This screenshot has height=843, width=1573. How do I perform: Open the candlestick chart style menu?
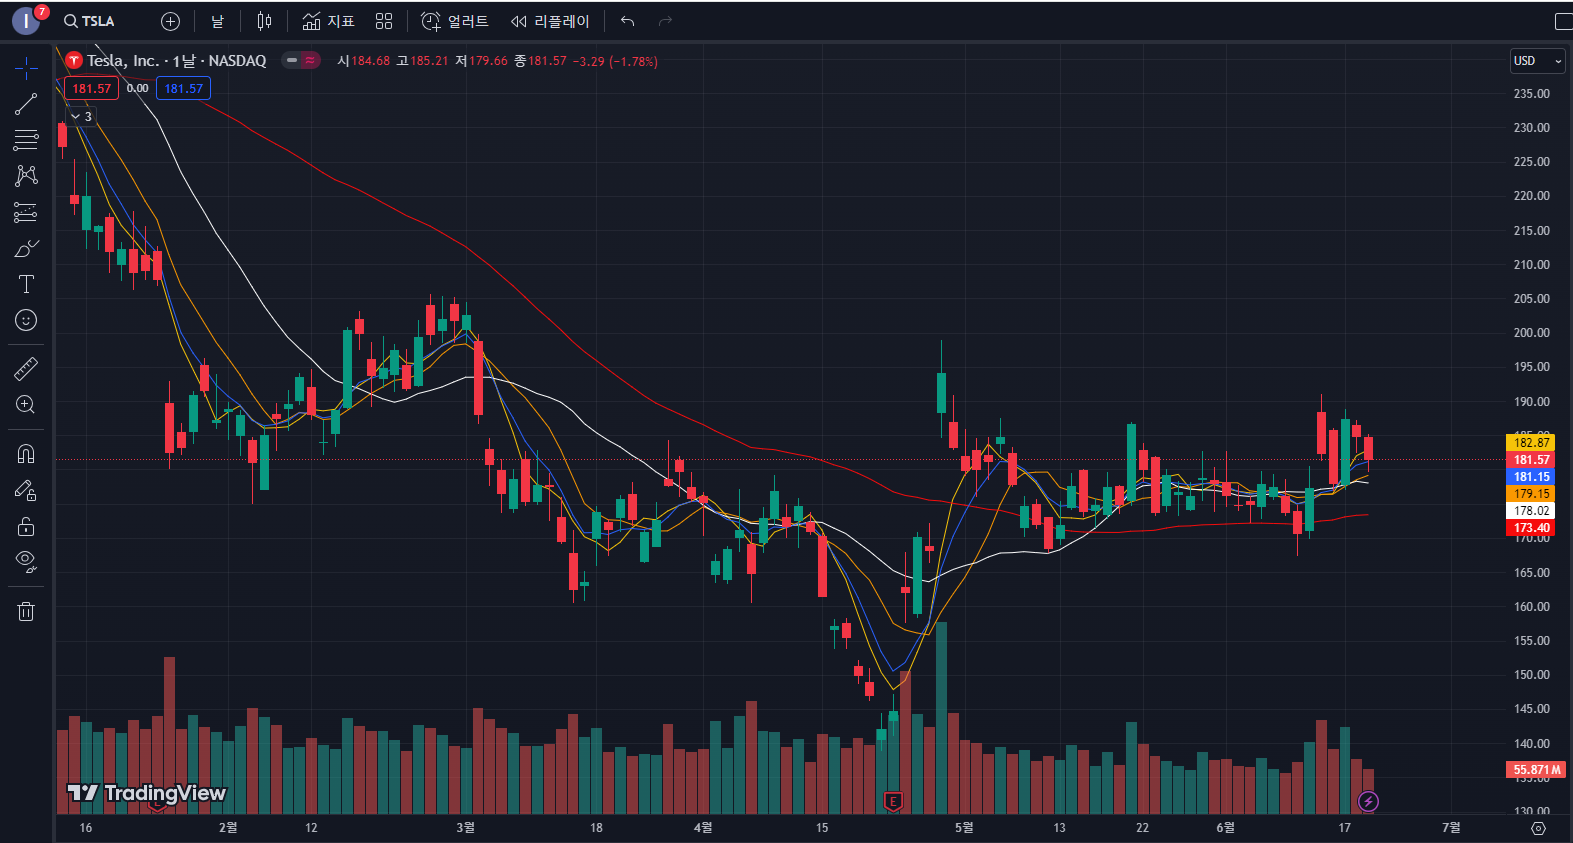[x=264, y=21]
